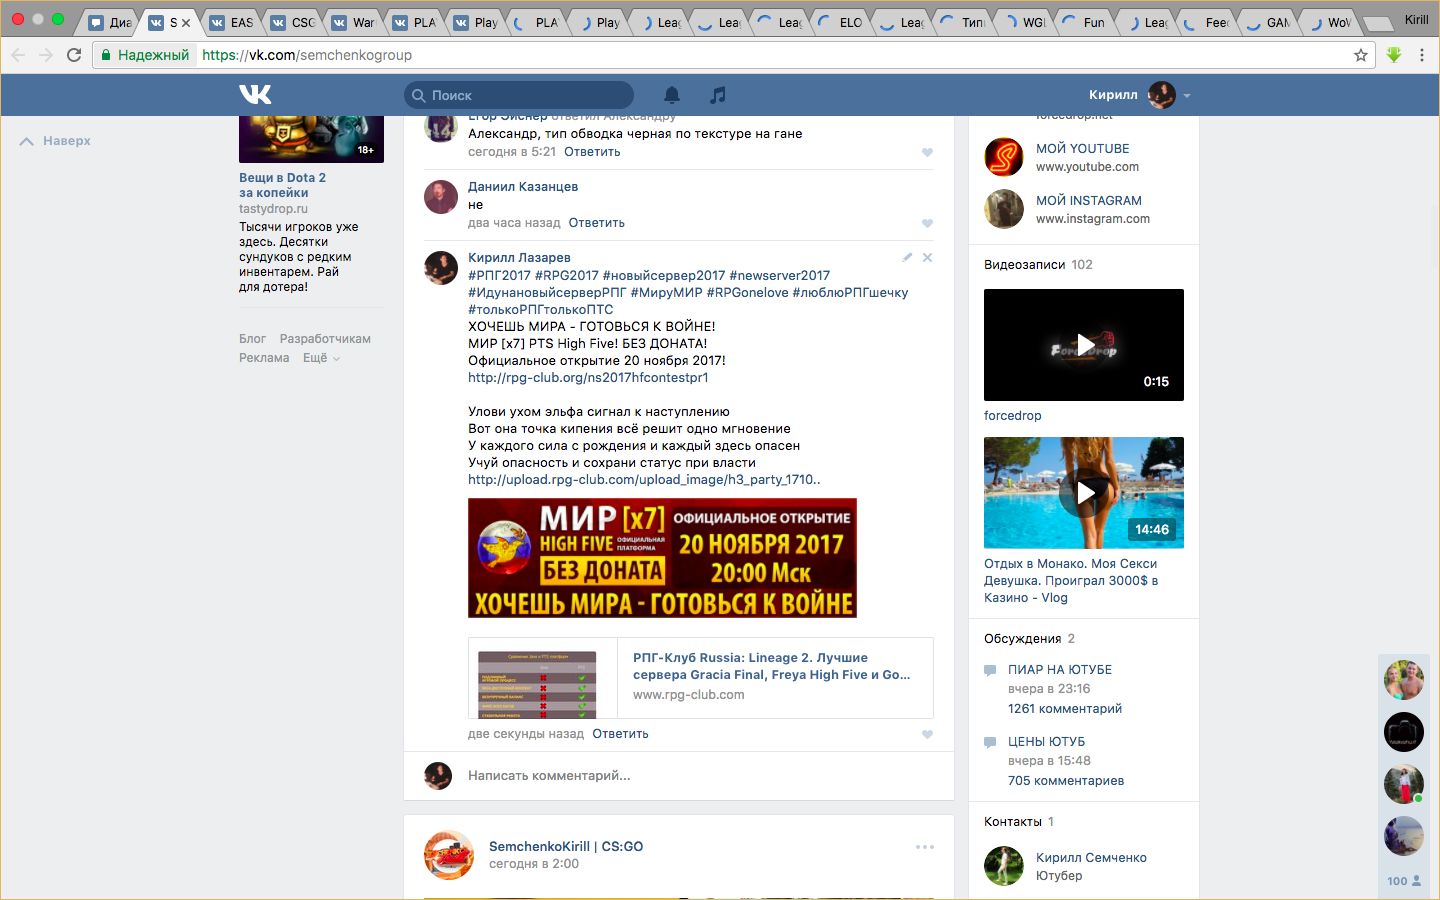Screen dimensions: 1440x900
Task: Edit Кирилл Лазарев's comment with pencil icon
Action: tap(907, 258)
